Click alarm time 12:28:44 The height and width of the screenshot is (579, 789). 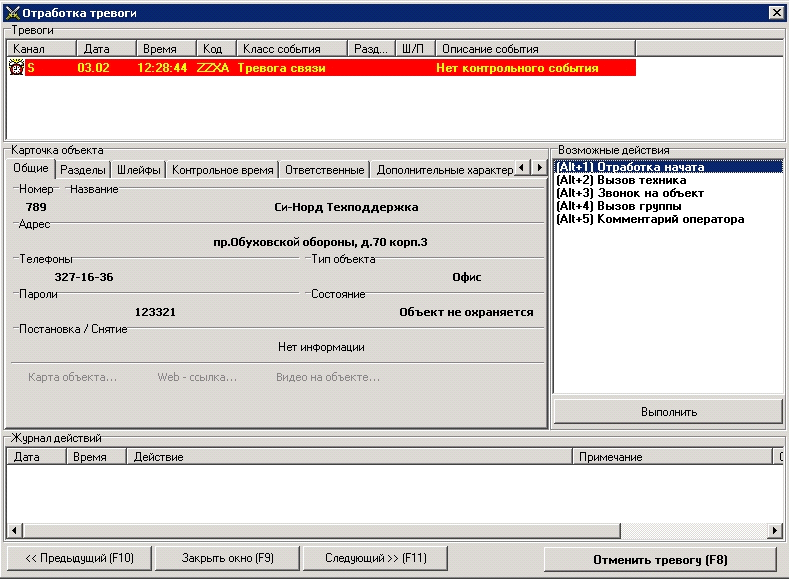pyautogui.click(x=162, y=68)
